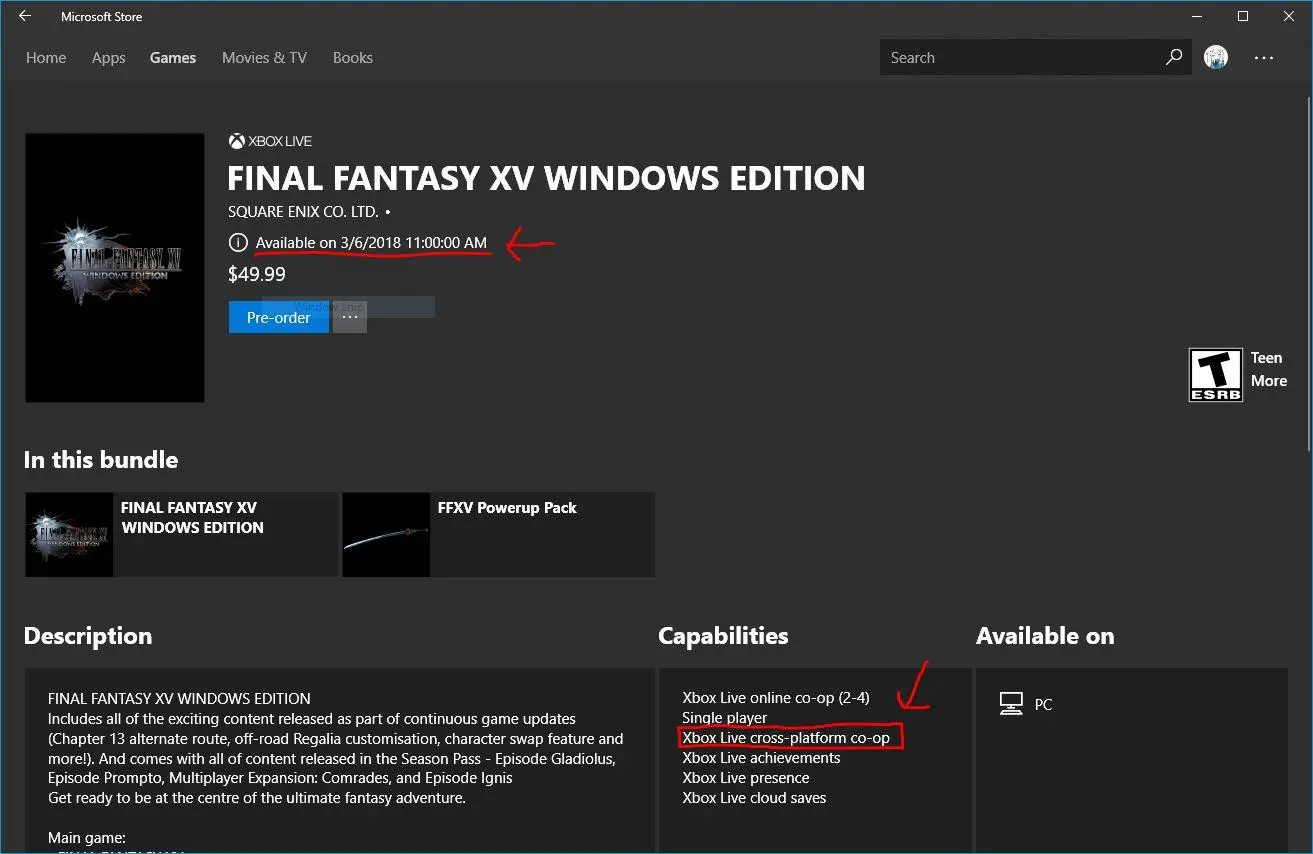The image size is (1313, 854).
Task: Click the Teen rating label
Action: (x=1266, y=358)
